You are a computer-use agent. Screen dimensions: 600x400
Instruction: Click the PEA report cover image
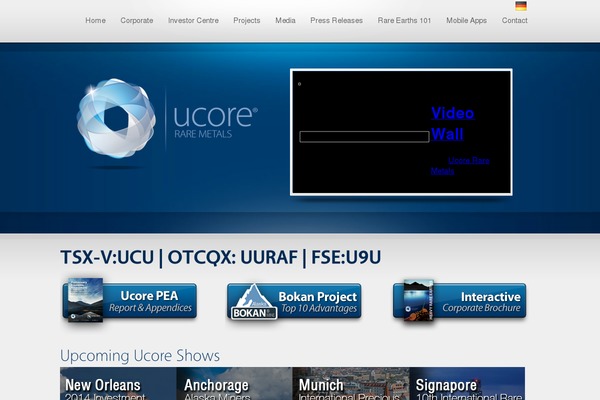(85, 300)
